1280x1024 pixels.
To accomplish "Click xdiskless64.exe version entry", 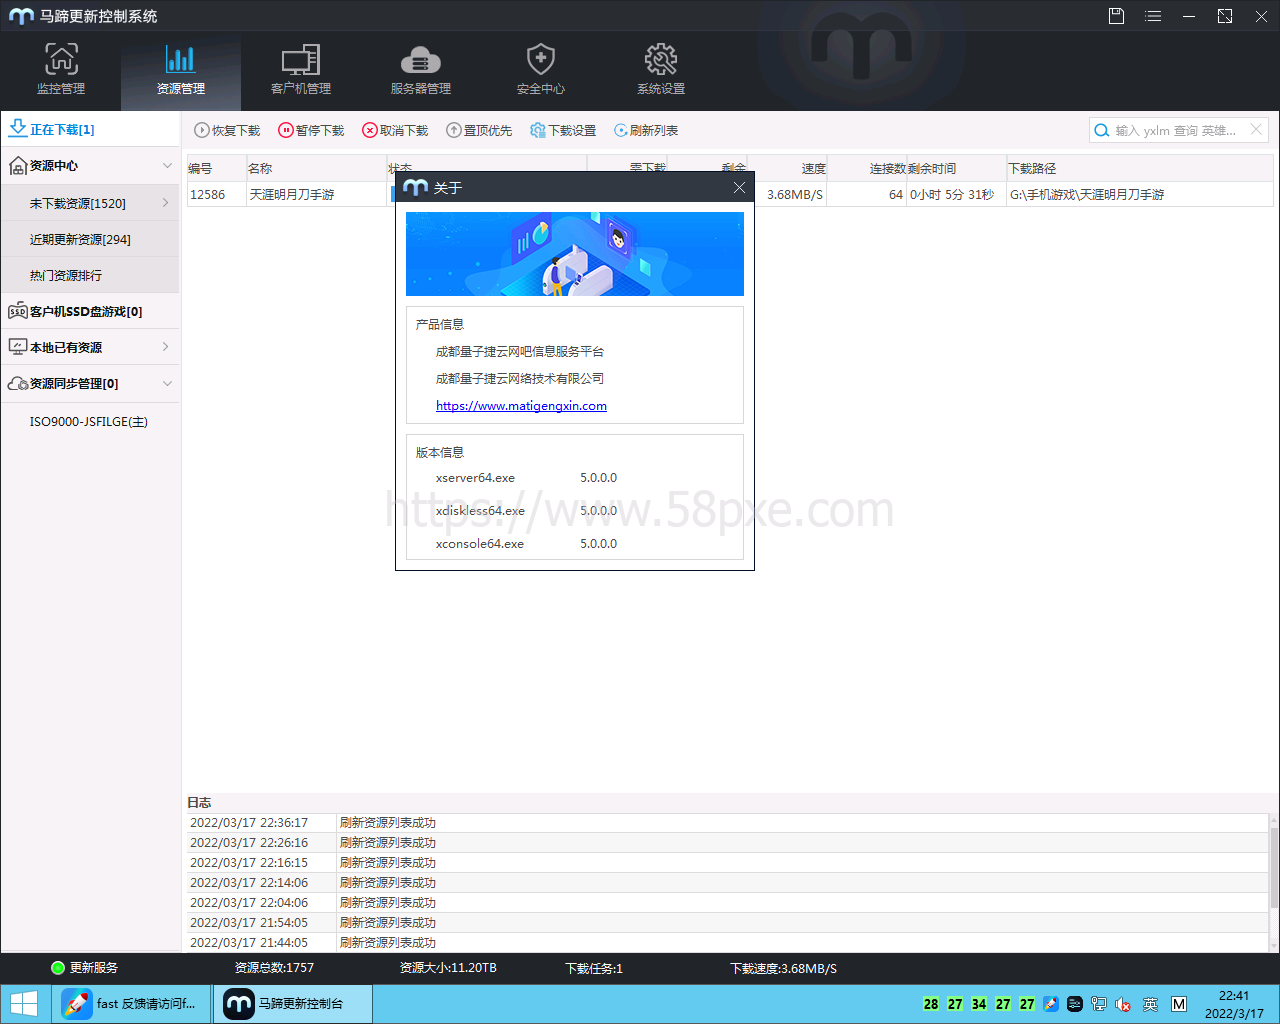I will tap(480, 510).
